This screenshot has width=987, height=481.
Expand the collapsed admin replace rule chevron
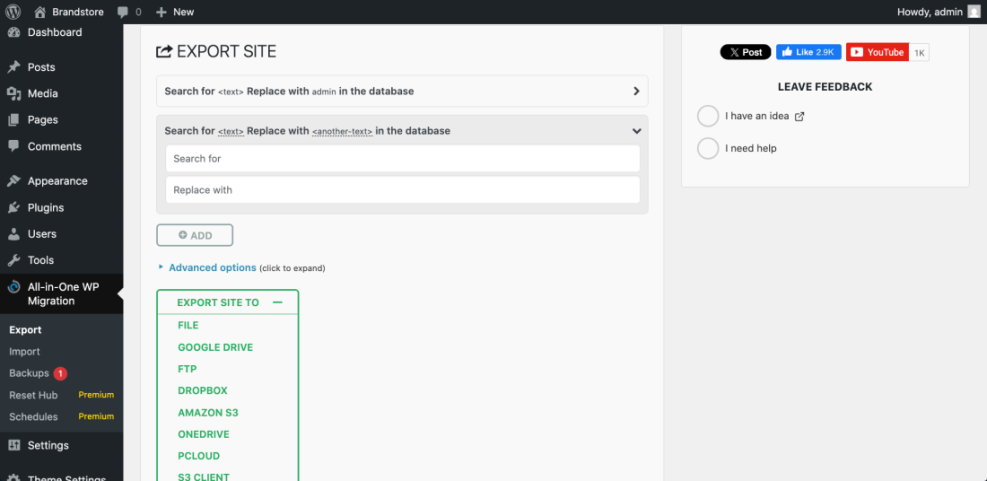tap(636, 91)
